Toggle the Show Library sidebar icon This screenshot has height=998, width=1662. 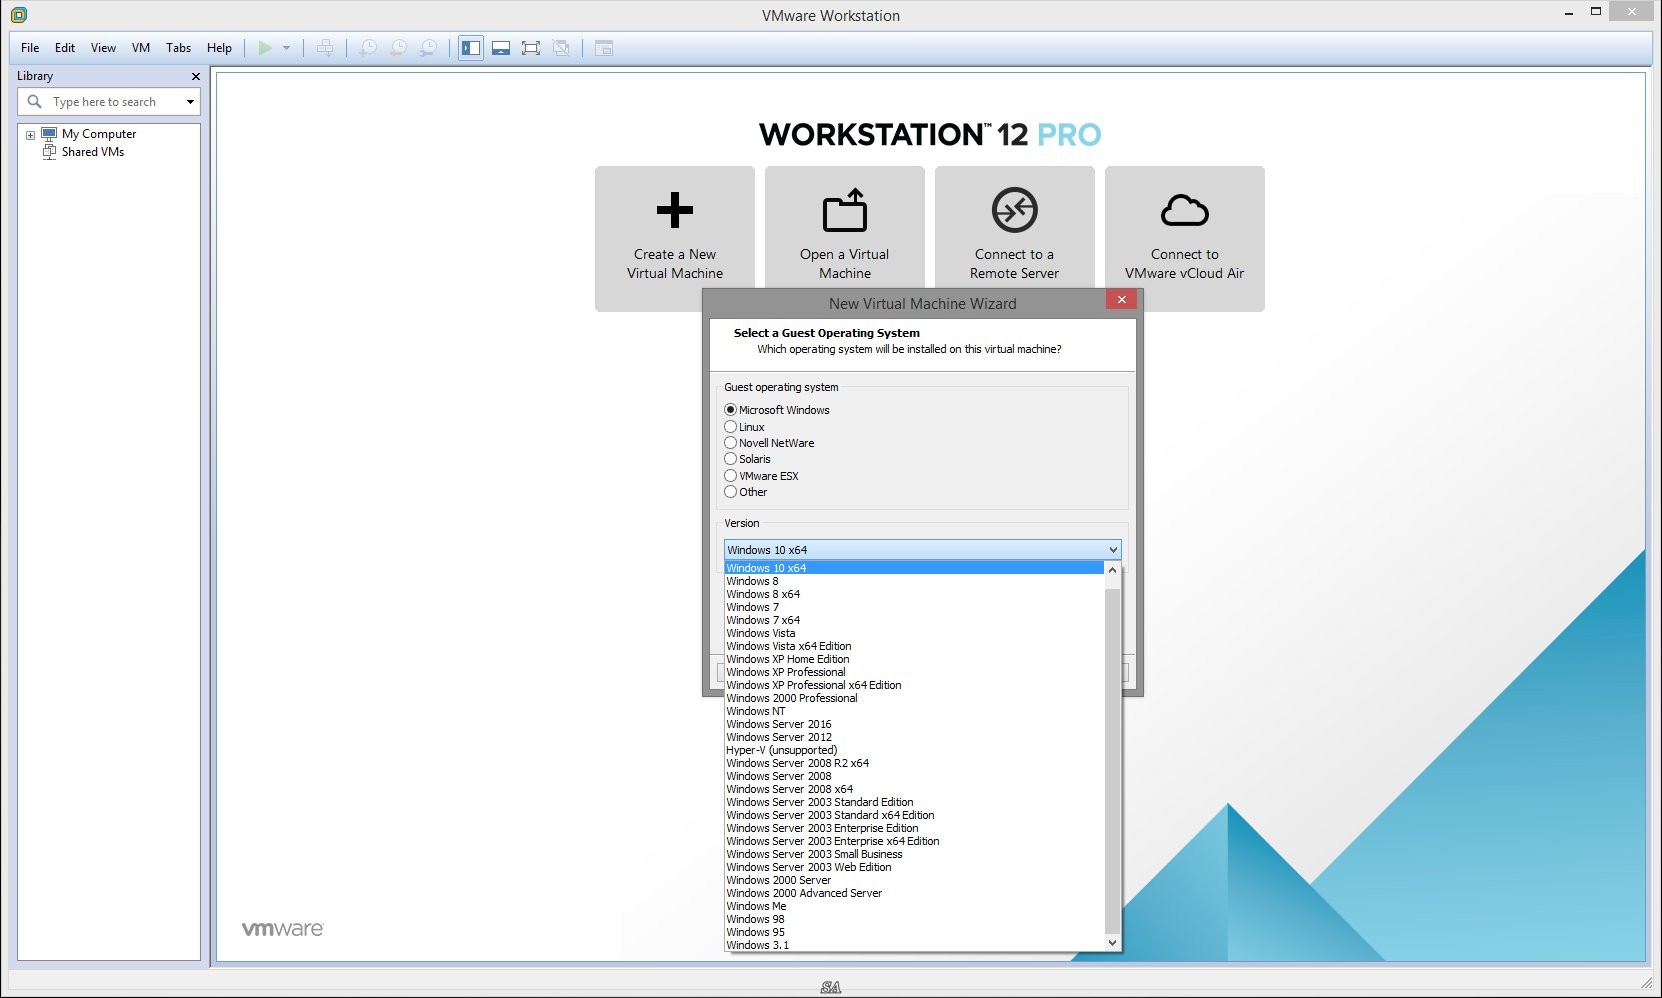pos(471,48)
